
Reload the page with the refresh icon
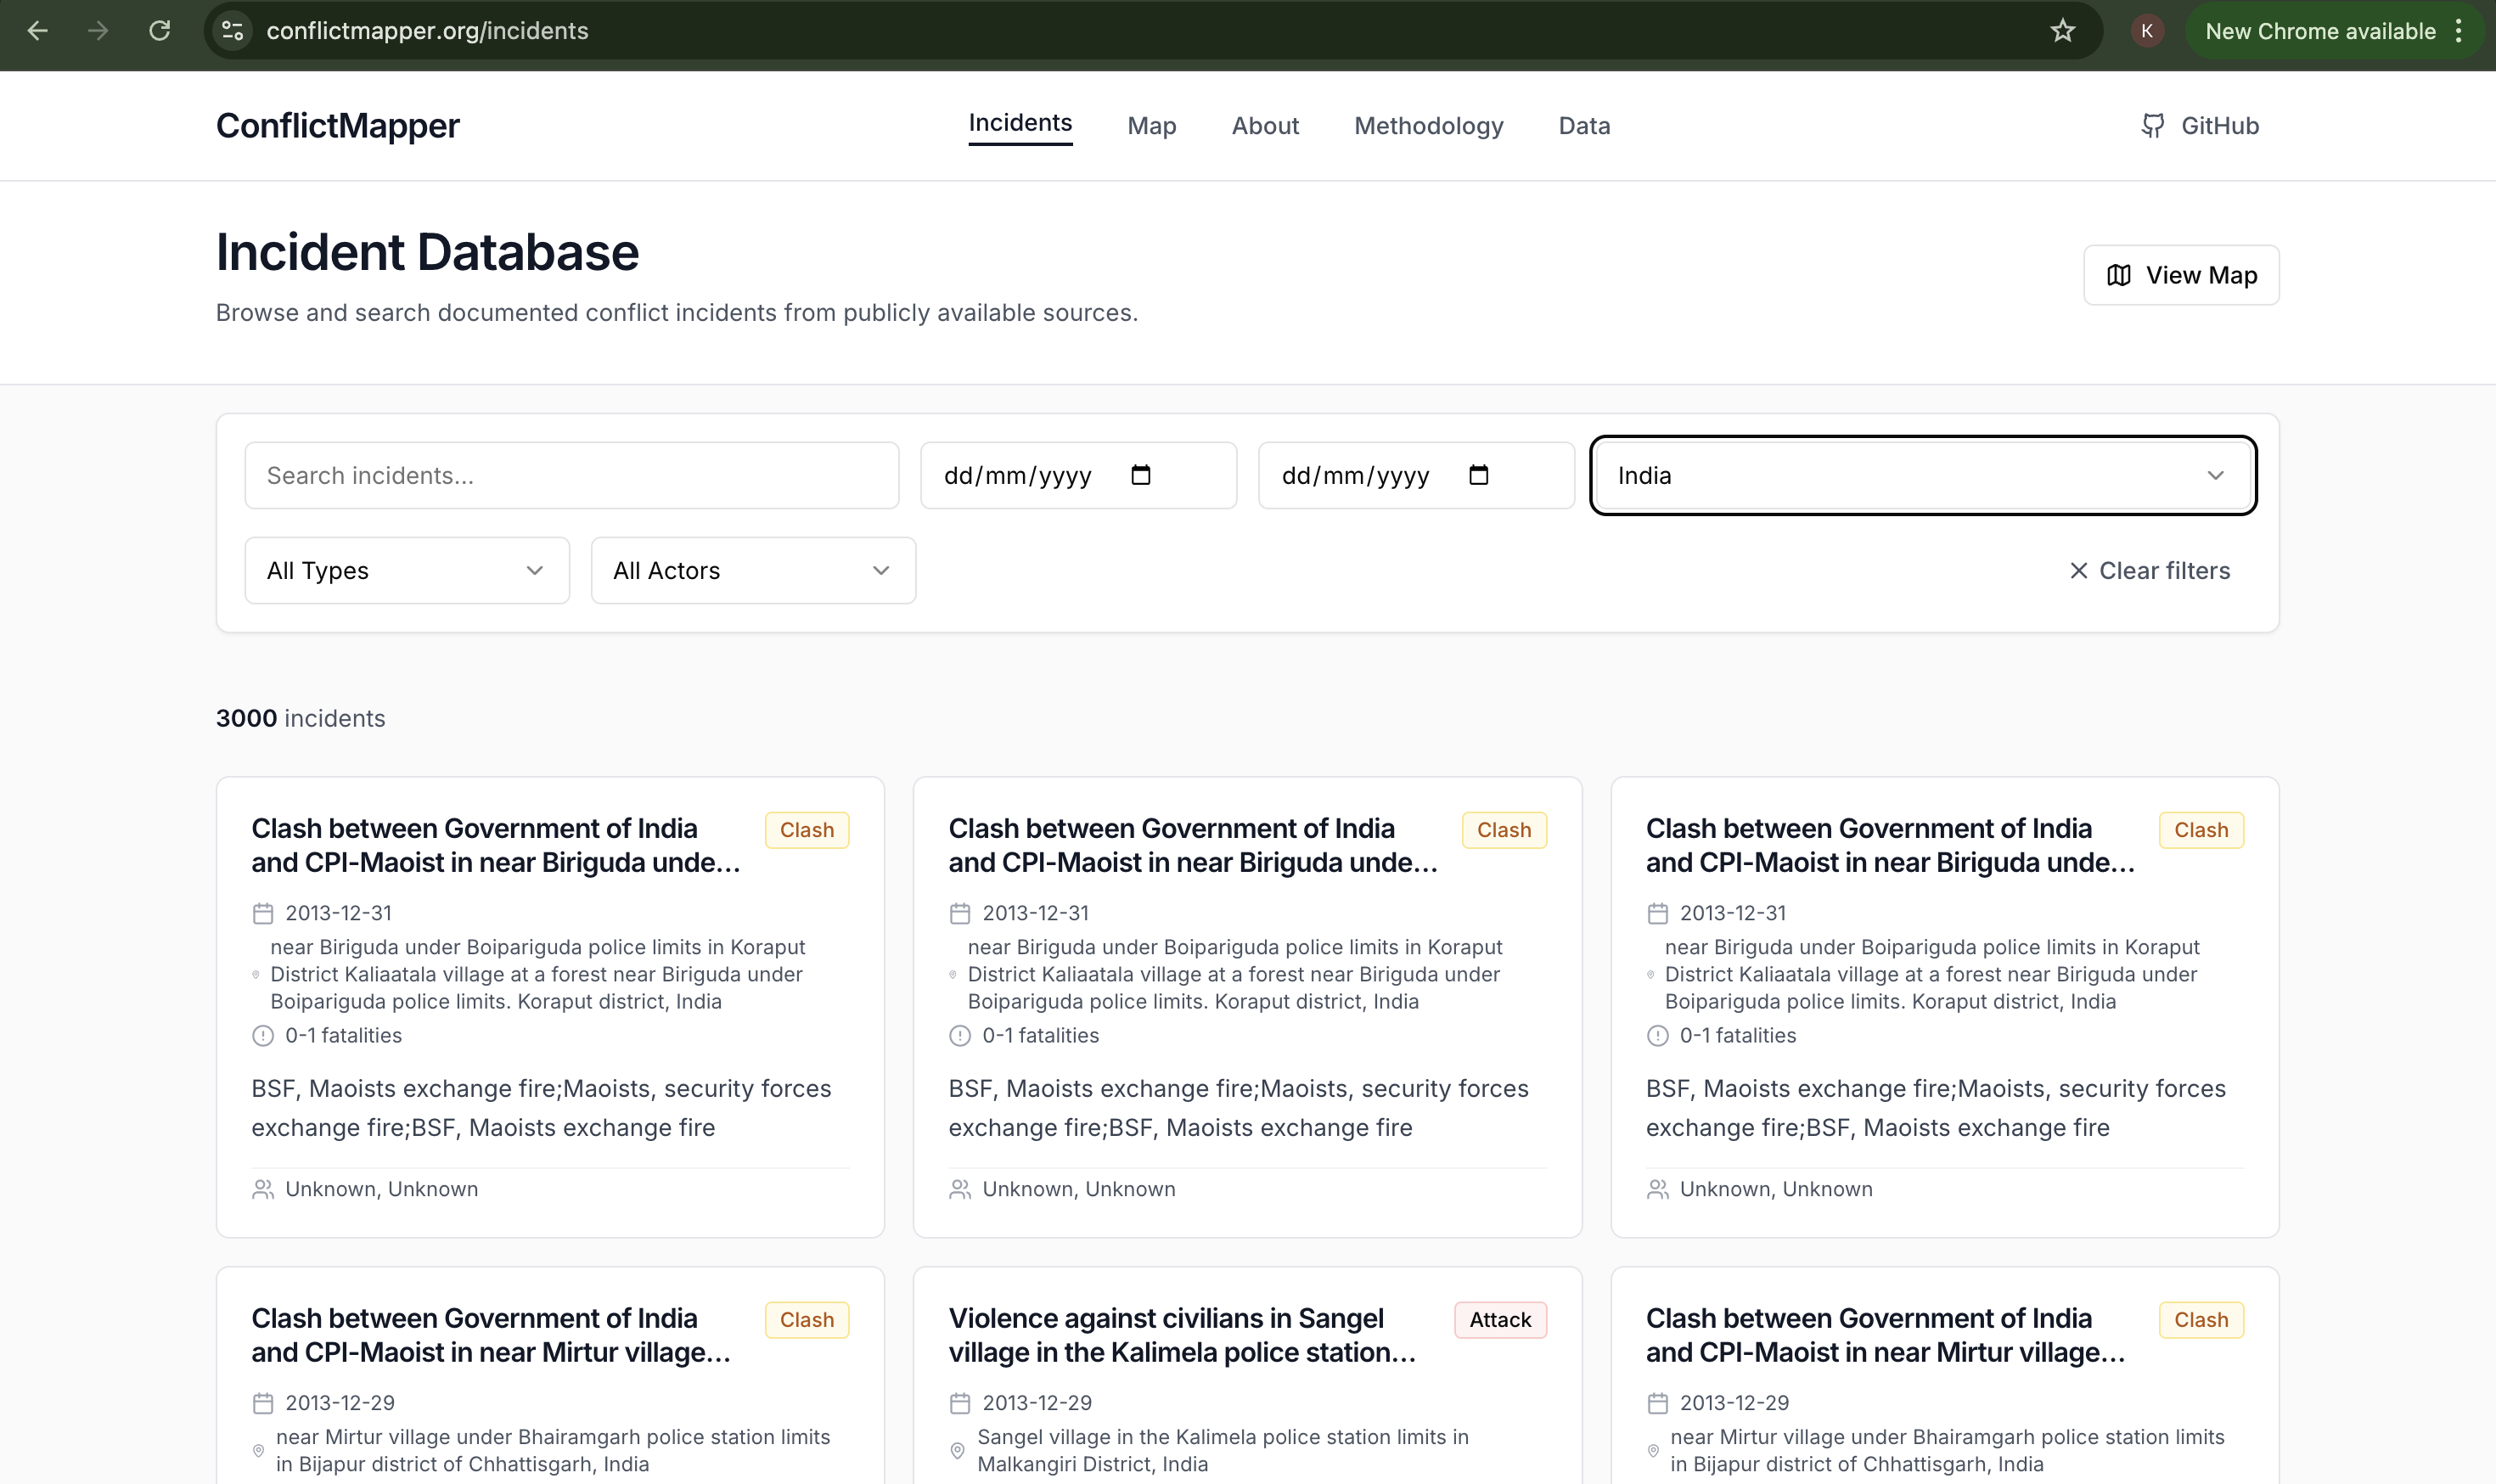(159, 31)
